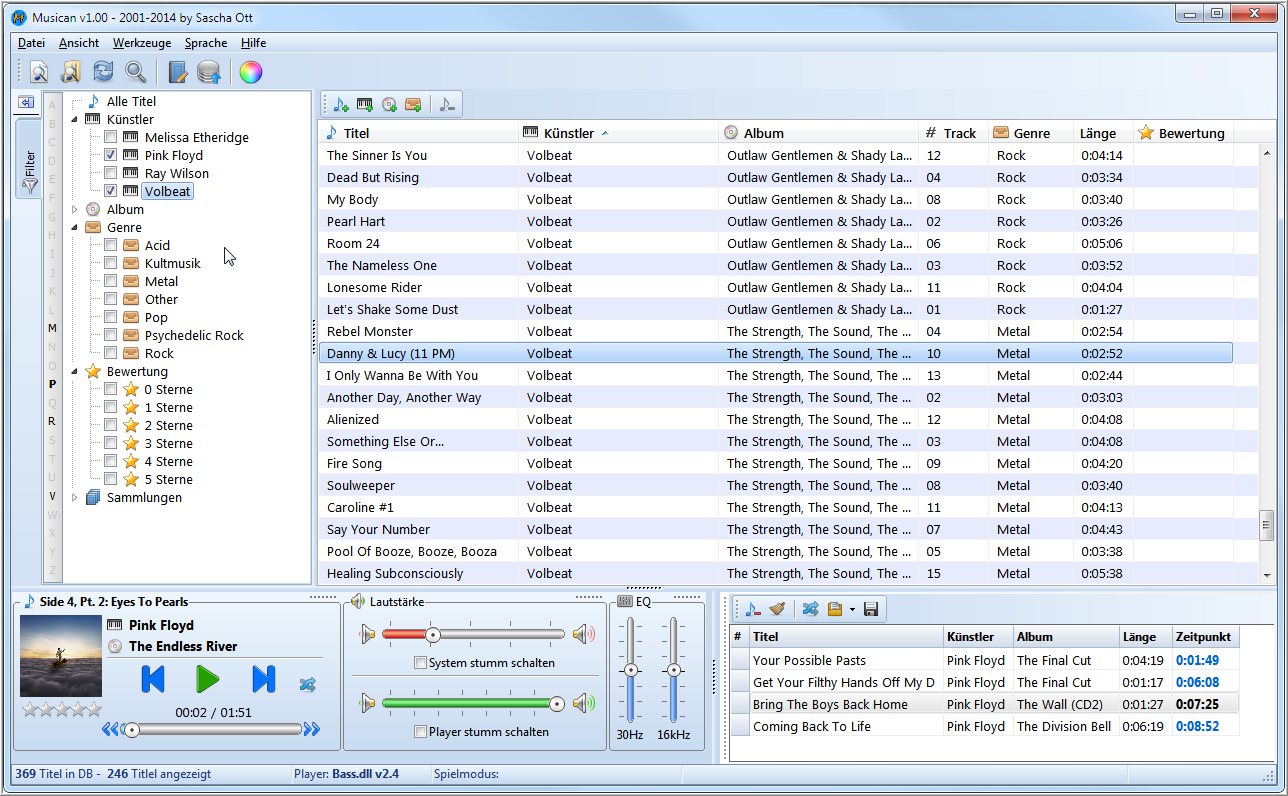The image size is (1288, 796).
Task: Expand the Album tree node
Action: pyautogui.click(x=75, y=209)
